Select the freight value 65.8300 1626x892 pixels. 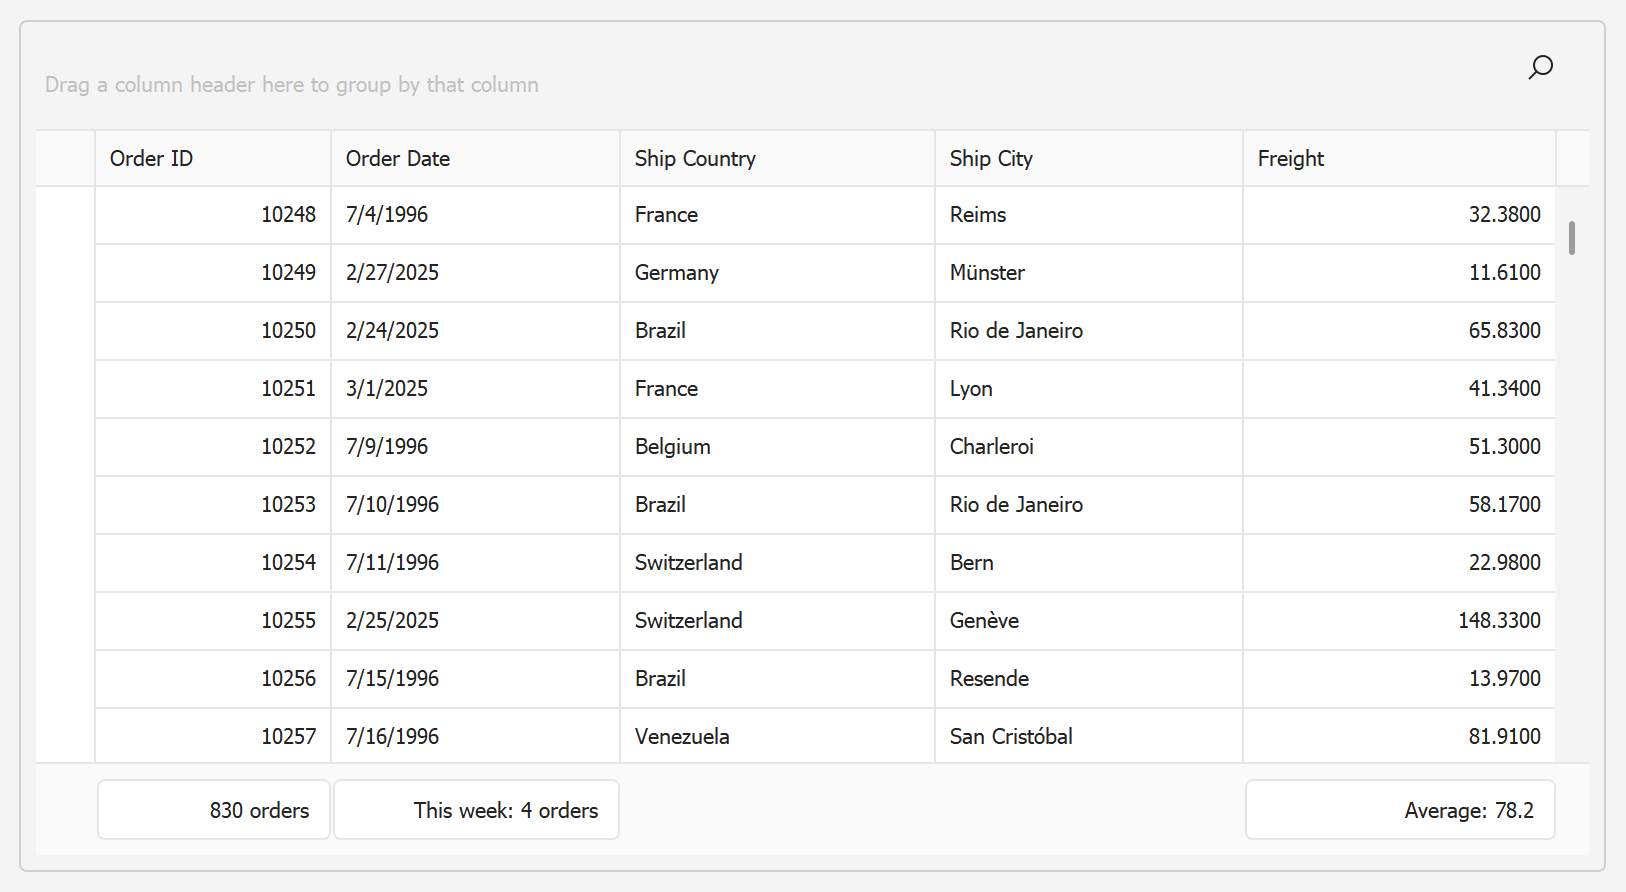click(x=1398, y=331)
